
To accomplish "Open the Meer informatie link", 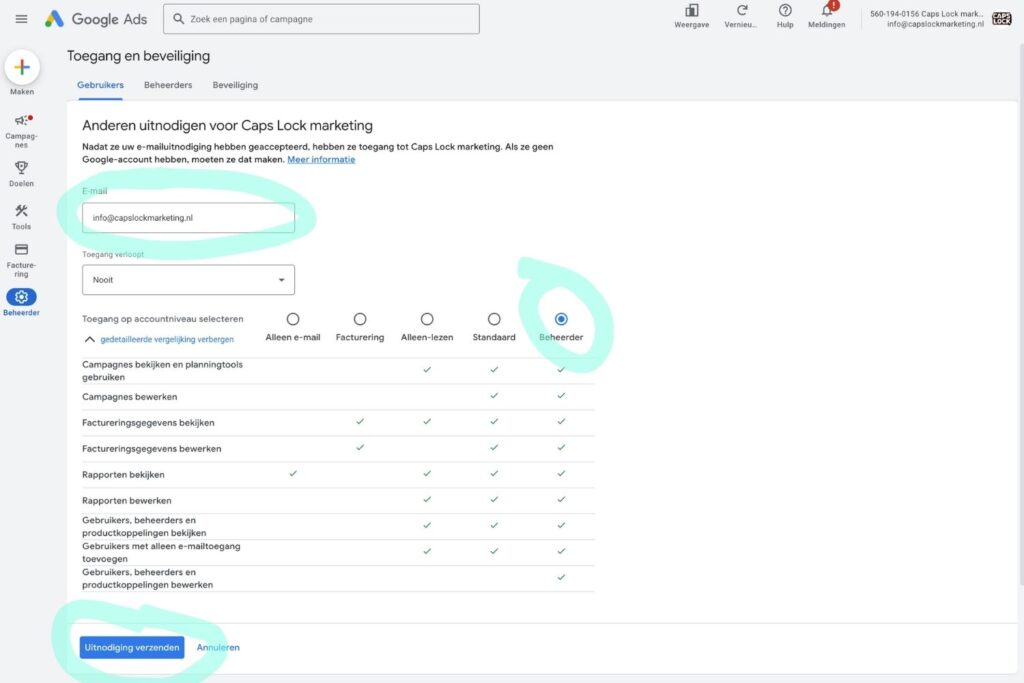I will click(x=321, y=159).
